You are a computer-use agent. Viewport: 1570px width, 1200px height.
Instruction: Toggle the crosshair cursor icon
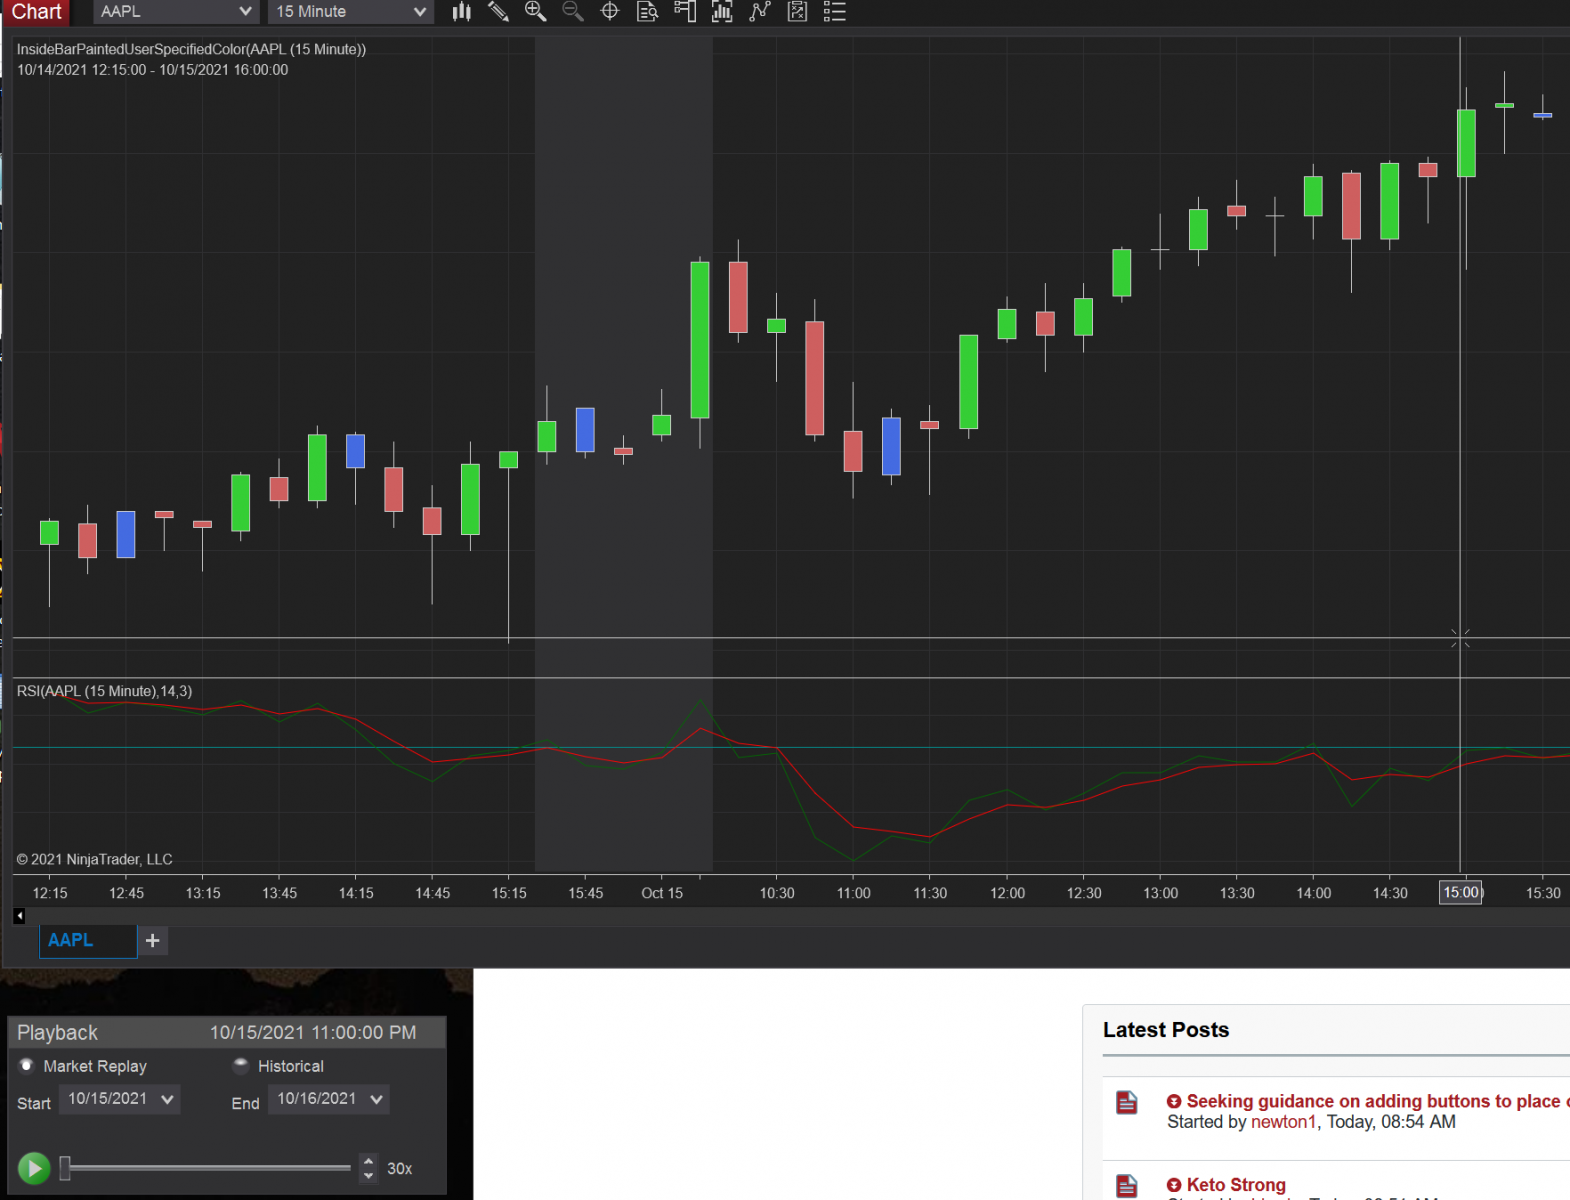click(610, 12)
